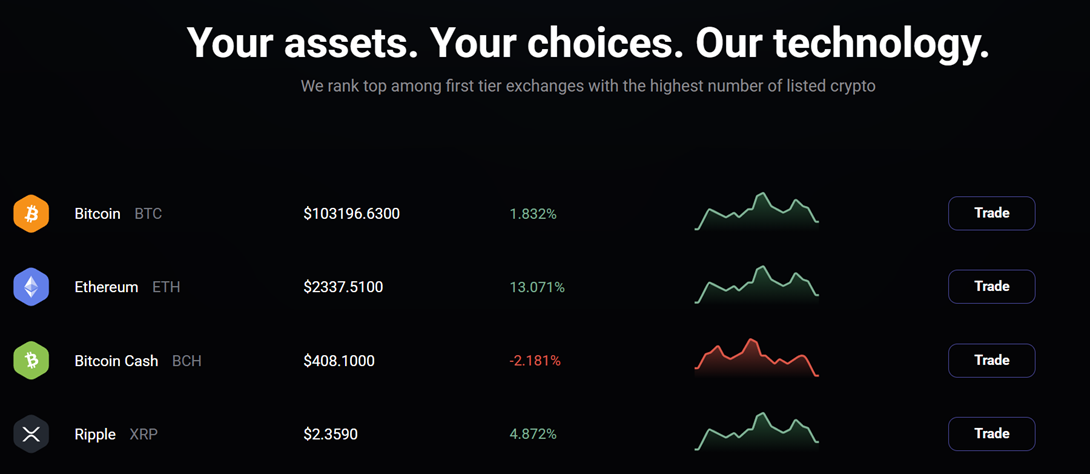Viewport: 1090px width, 474px height.
Task: Open the Ethereum sparkline chart
Action: pyautogui.click(x=757, y=285)
